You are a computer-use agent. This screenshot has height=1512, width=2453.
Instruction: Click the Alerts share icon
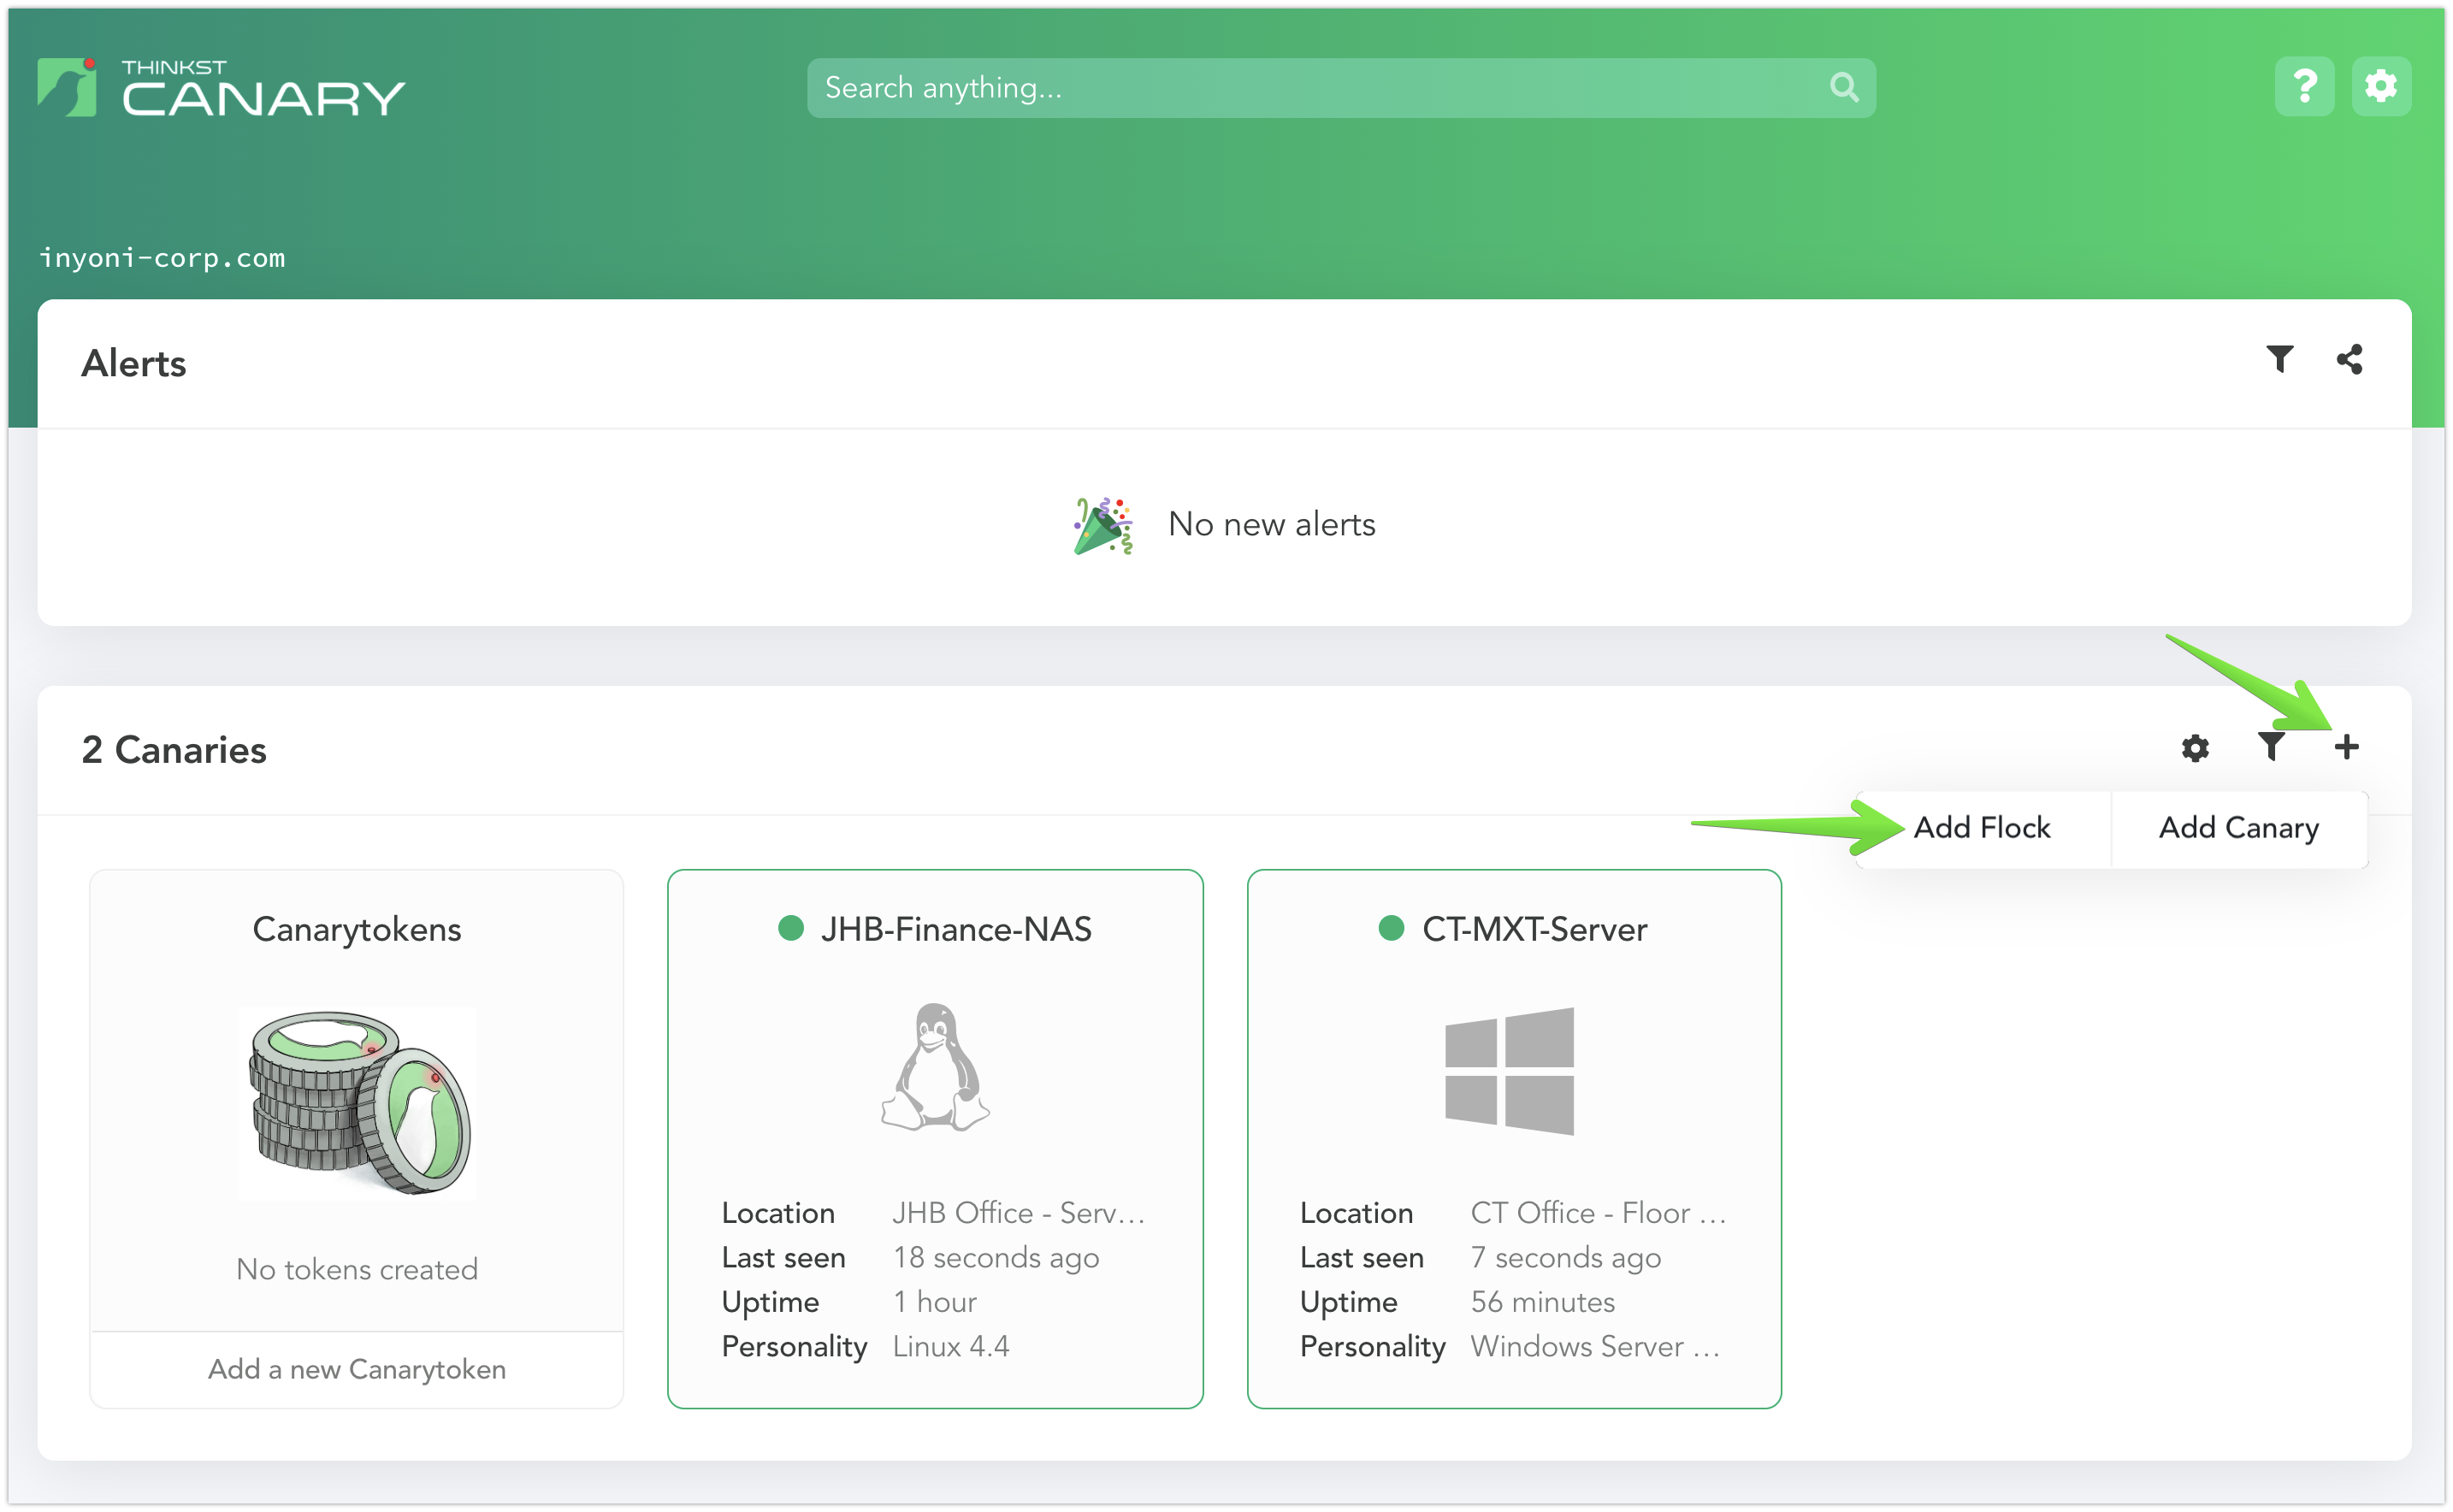2349,359
